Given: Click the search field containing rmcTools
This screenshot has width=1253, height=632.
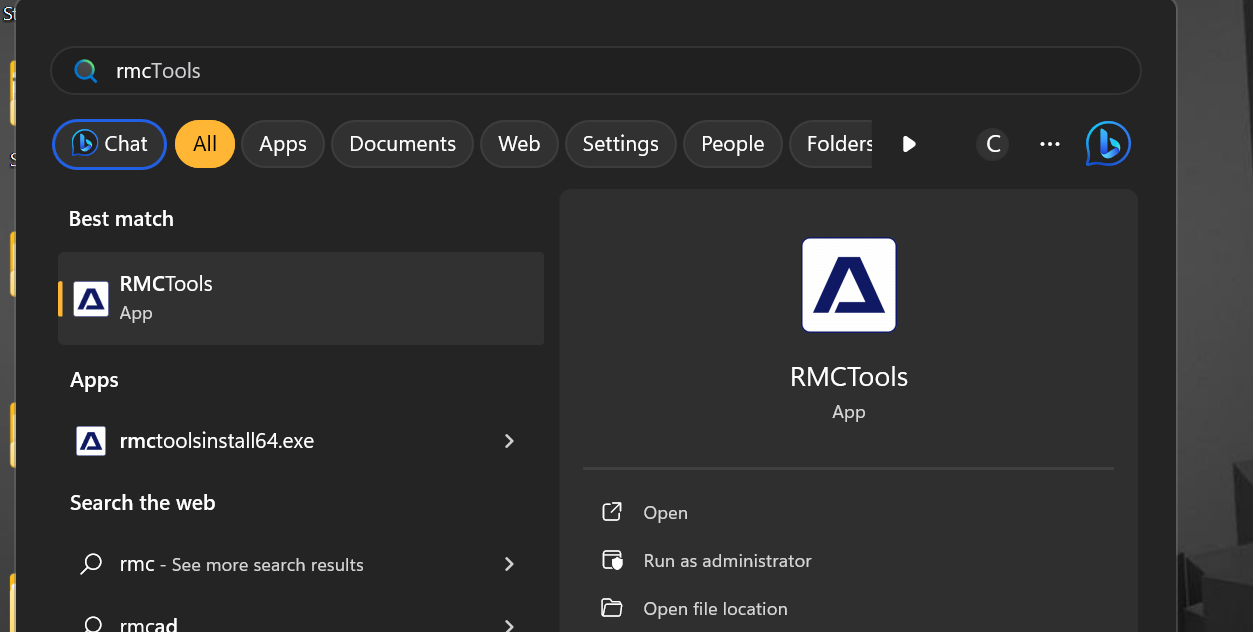Looking at the screenshot, I should point(596,71).
